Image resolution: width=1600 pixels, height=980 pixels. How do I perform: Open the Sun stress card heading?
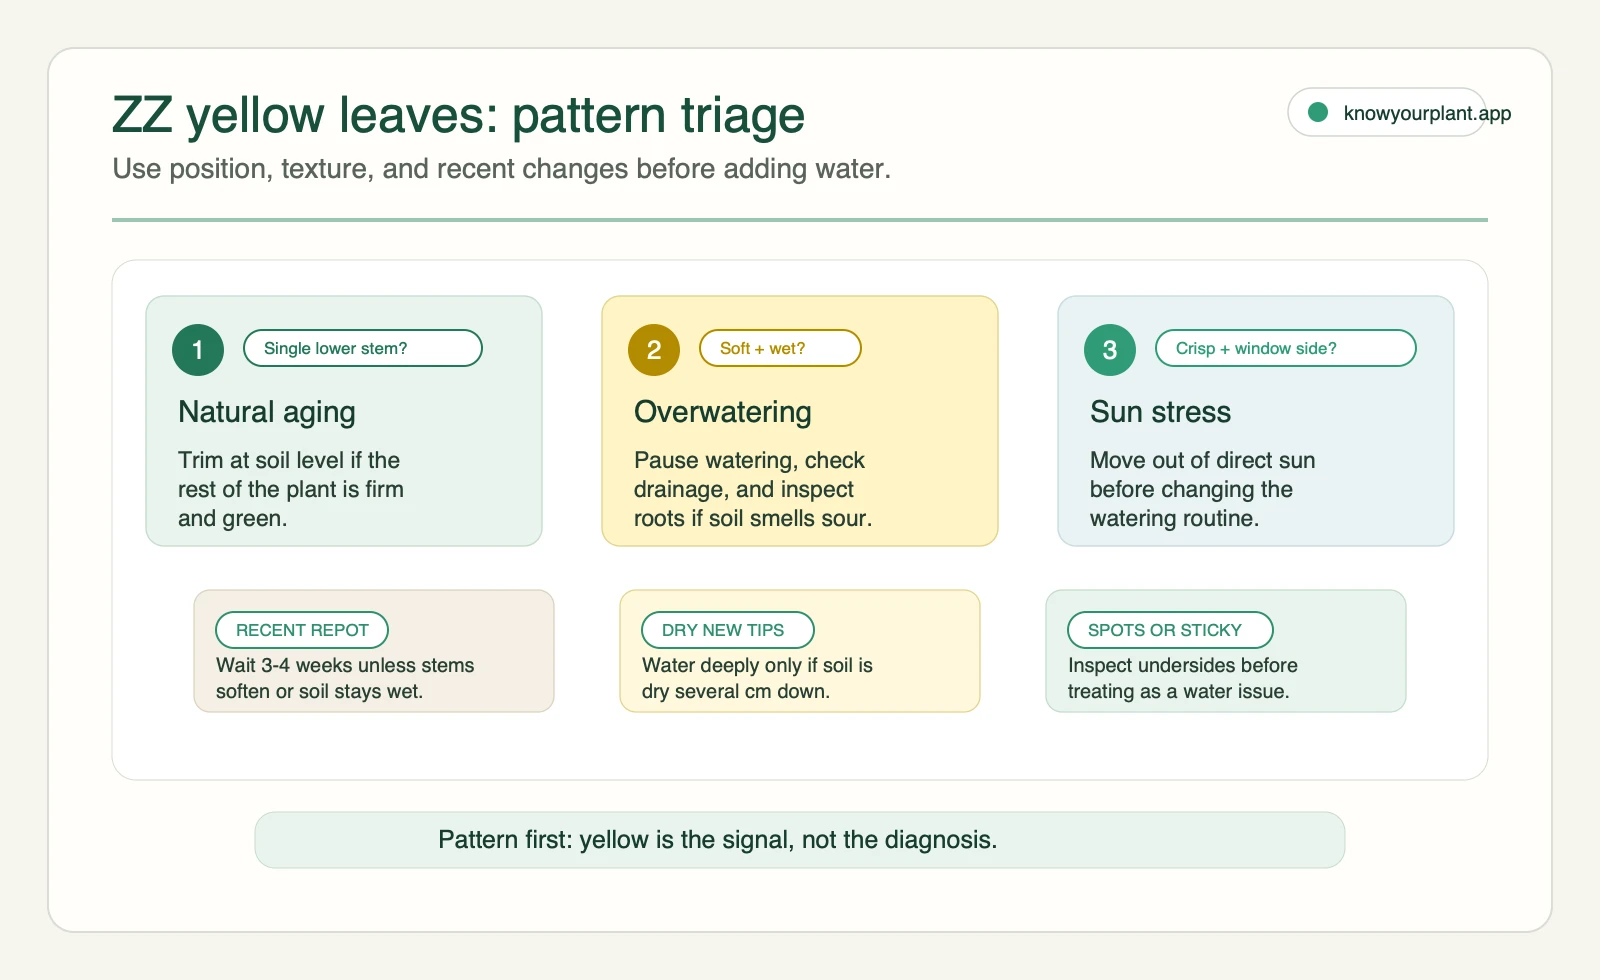pos(1160,412)
